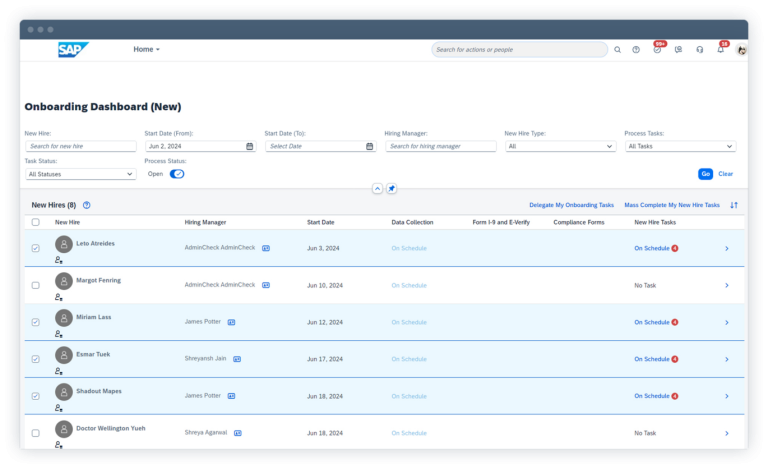Screen dimensions: 768x469
Task: Check the select-all header checkbox
Action: coord(36,222)
